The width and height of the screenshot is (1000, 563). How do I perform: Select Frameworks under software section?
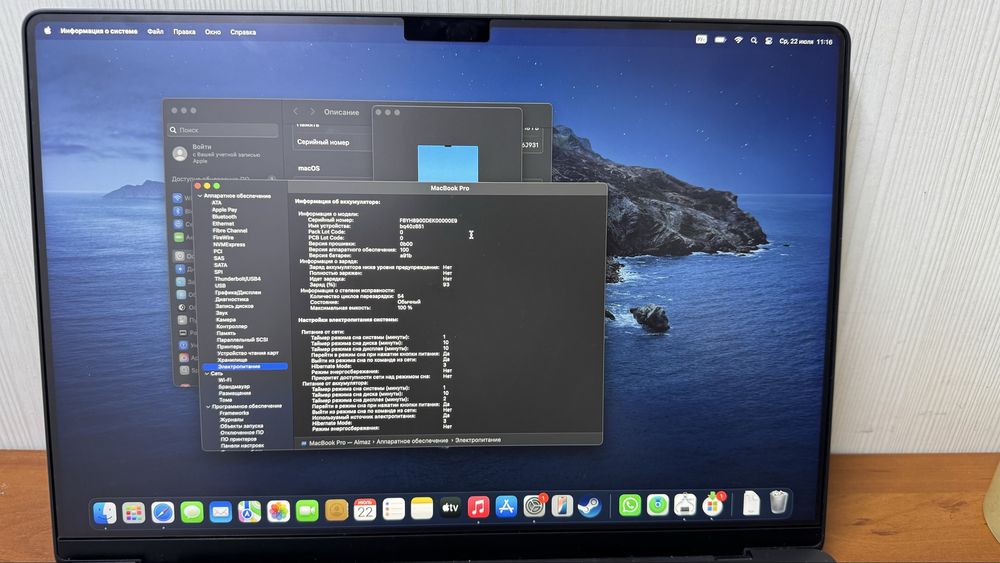(234, 413)
